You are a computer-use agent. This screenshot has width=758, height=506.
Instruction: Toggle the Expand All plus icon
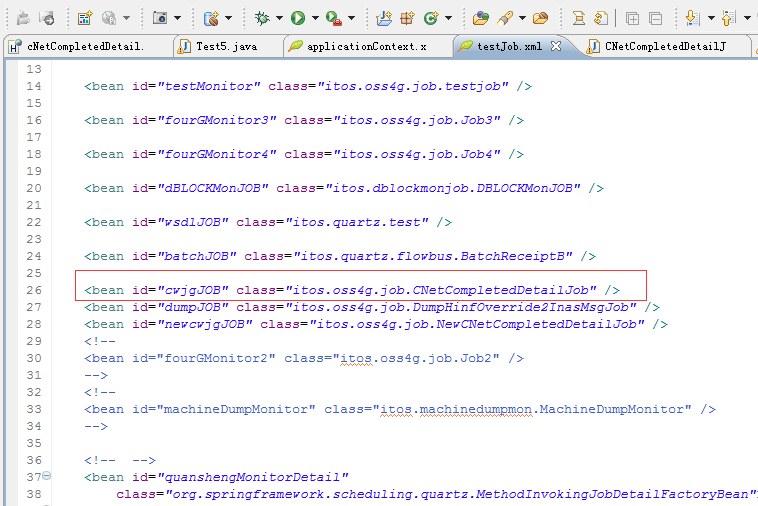coord(632,18)
